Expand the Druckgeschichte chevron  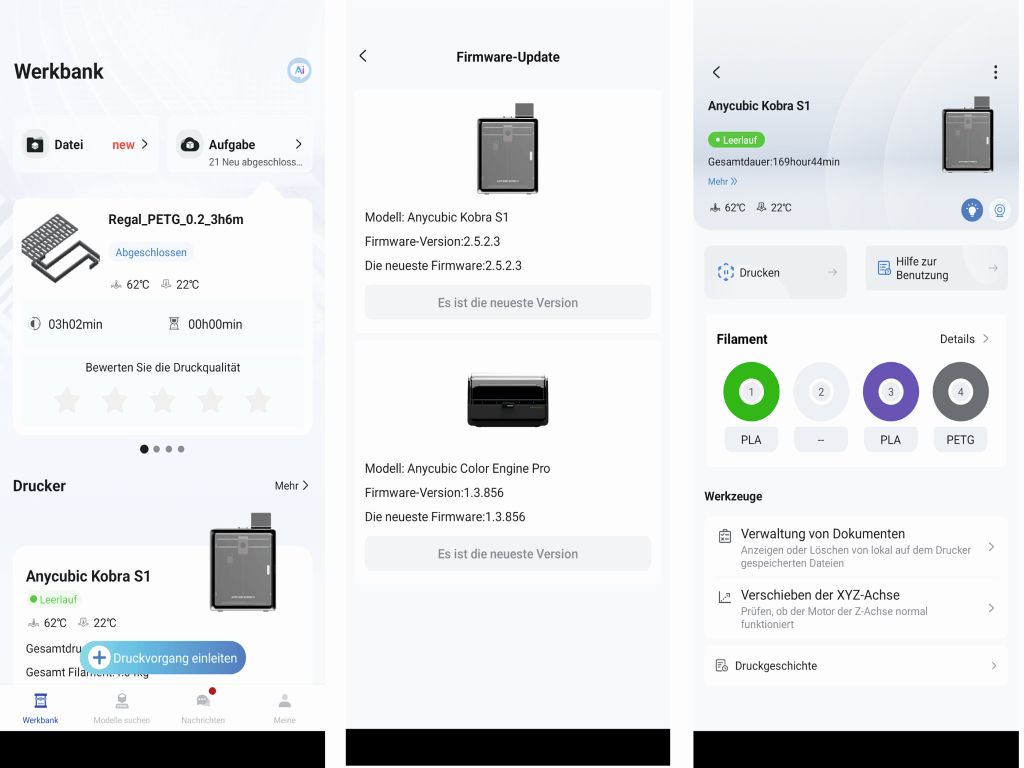(x=993, y=665)
